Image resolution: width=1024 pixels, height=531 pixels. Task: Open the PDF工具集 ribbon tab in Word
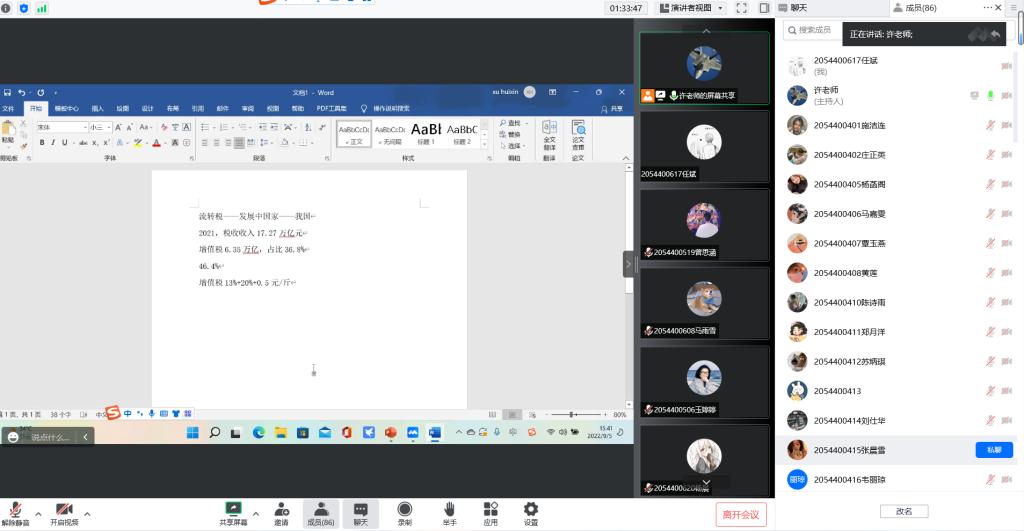332,108
